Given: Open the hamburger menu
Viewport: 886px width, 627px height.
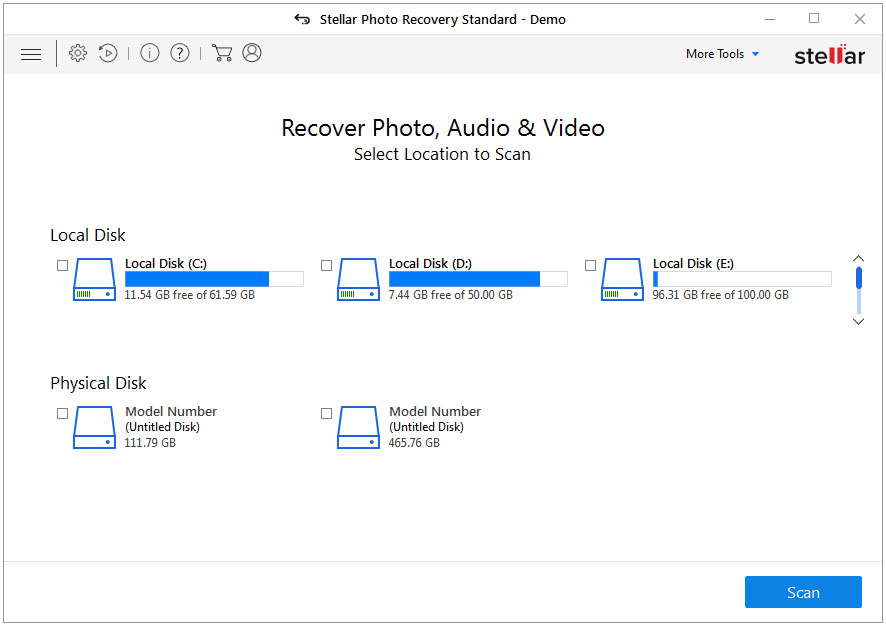Looking at the screenshot, I should click(30, 53).
